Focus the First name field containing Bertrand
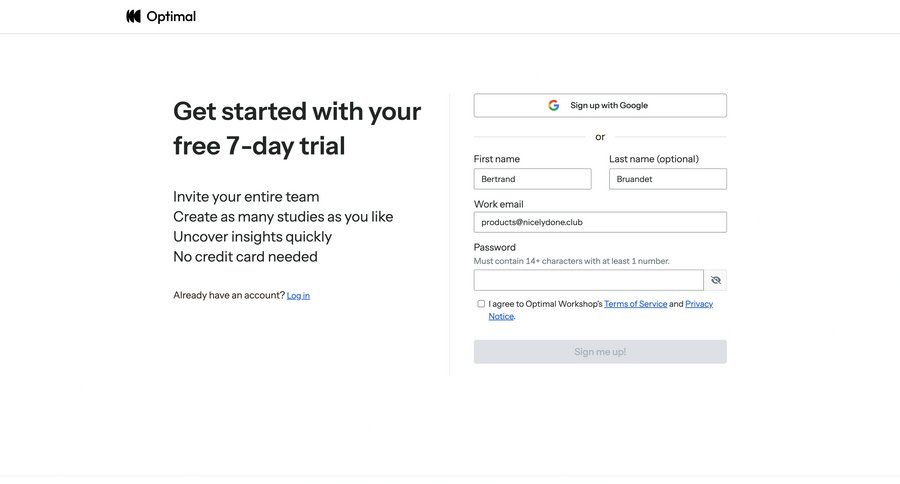Screen dimensions: 900x484 coord(532,179)
